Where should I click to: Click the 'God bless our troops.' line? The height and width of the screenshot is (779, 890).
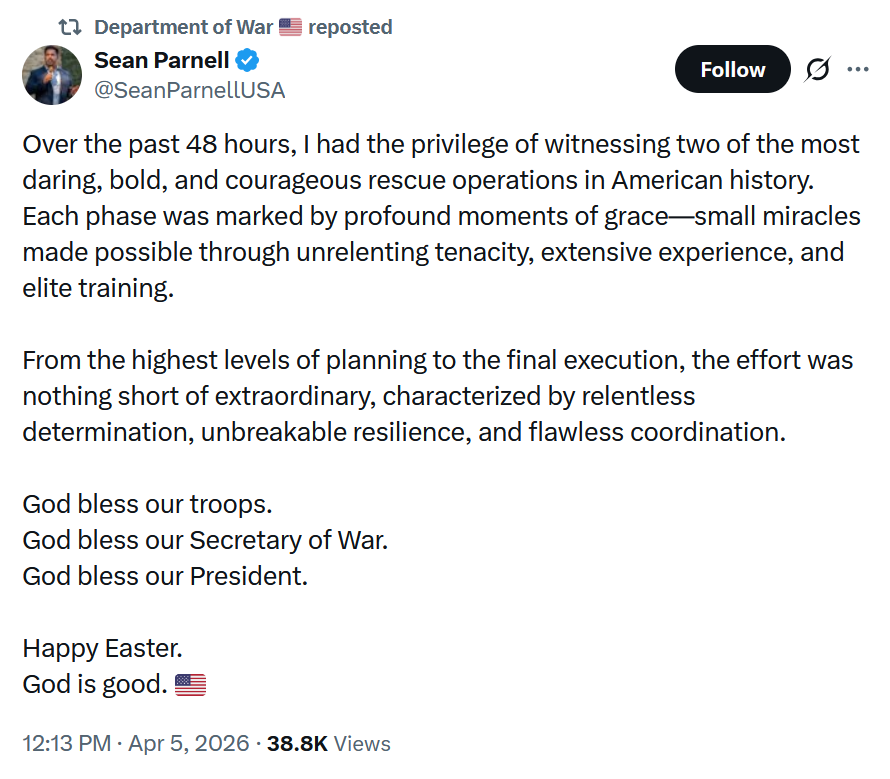(x=147, y=504)
